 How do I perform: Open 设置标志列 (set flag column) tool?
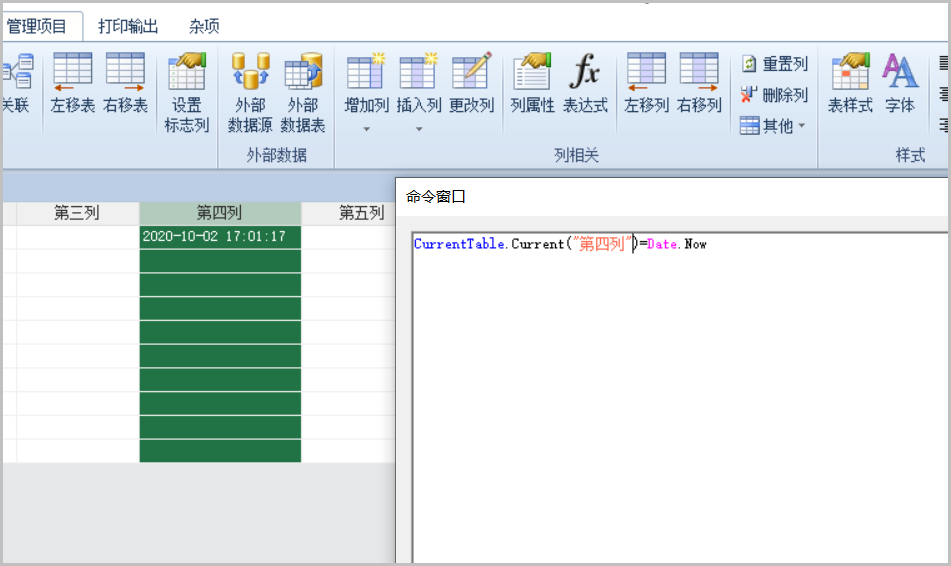coord(187,92)
